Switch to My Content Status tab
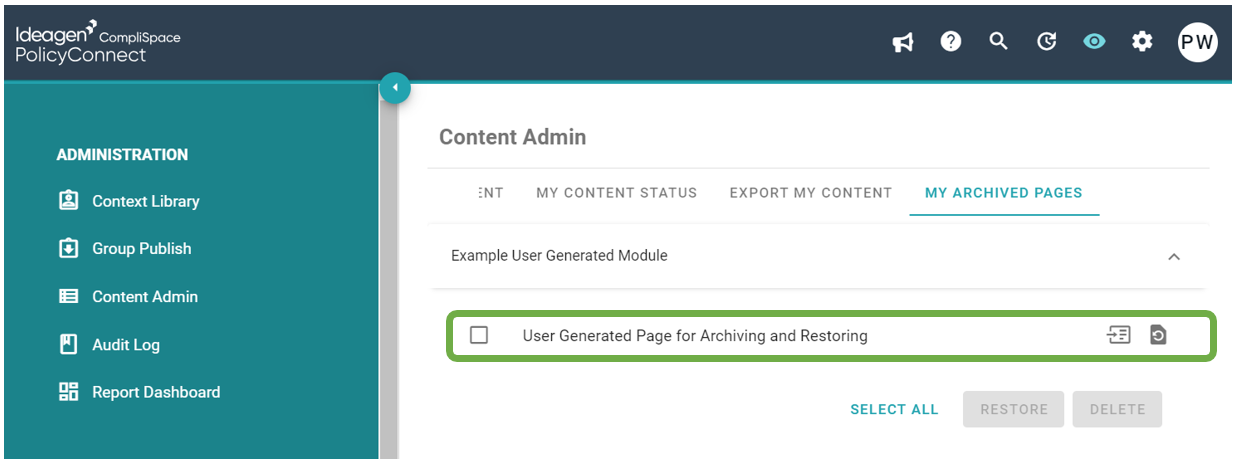 [x=616, y=192]
